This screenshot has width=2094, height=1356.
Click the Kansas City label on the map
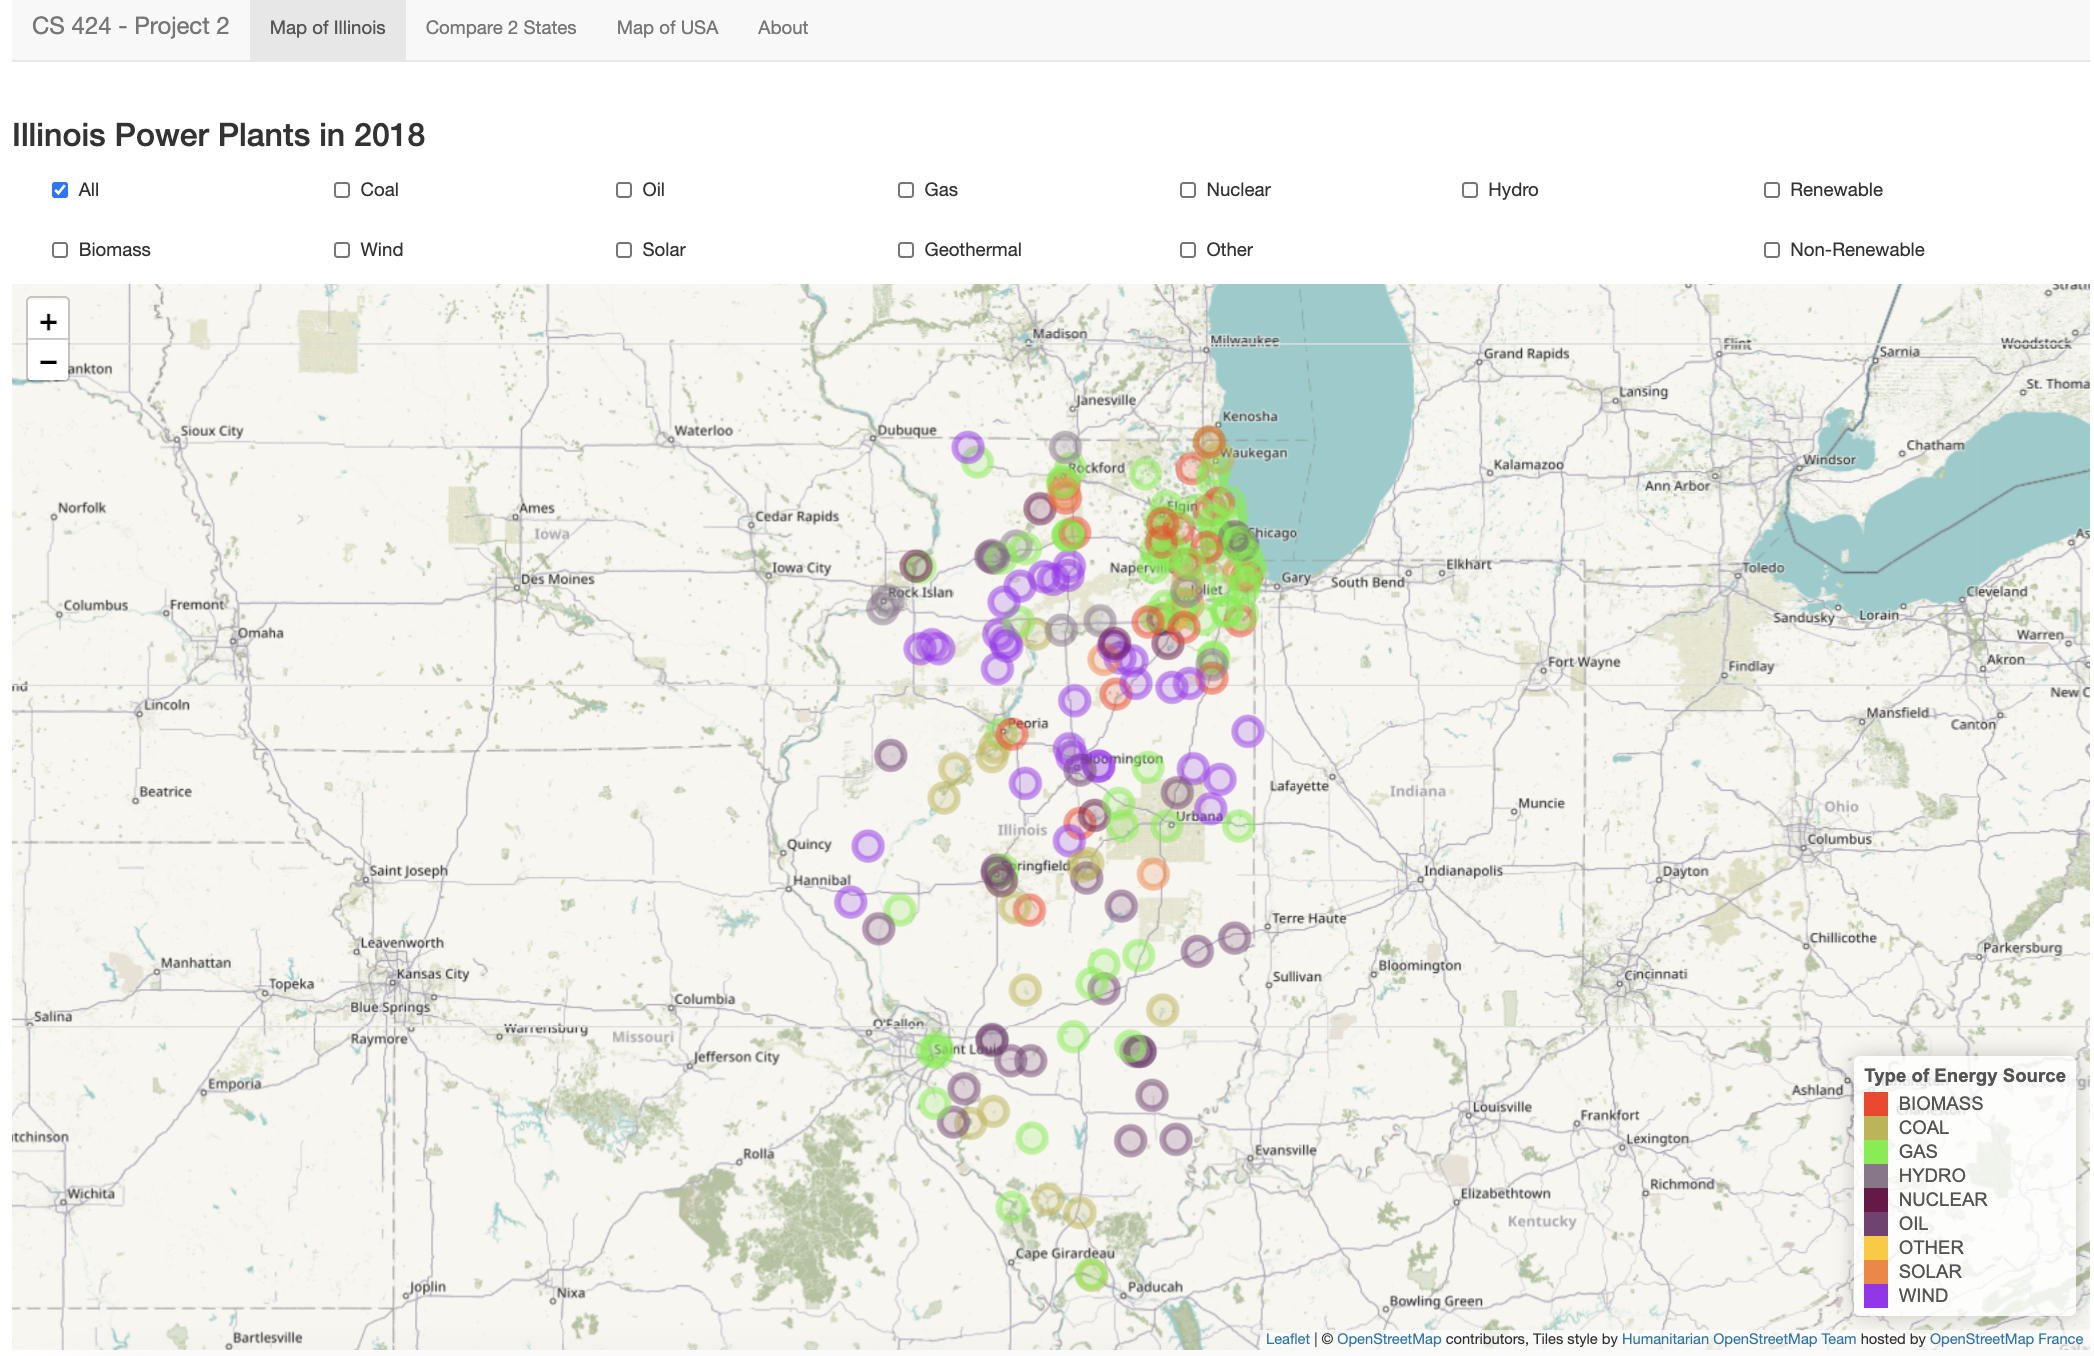433,974
